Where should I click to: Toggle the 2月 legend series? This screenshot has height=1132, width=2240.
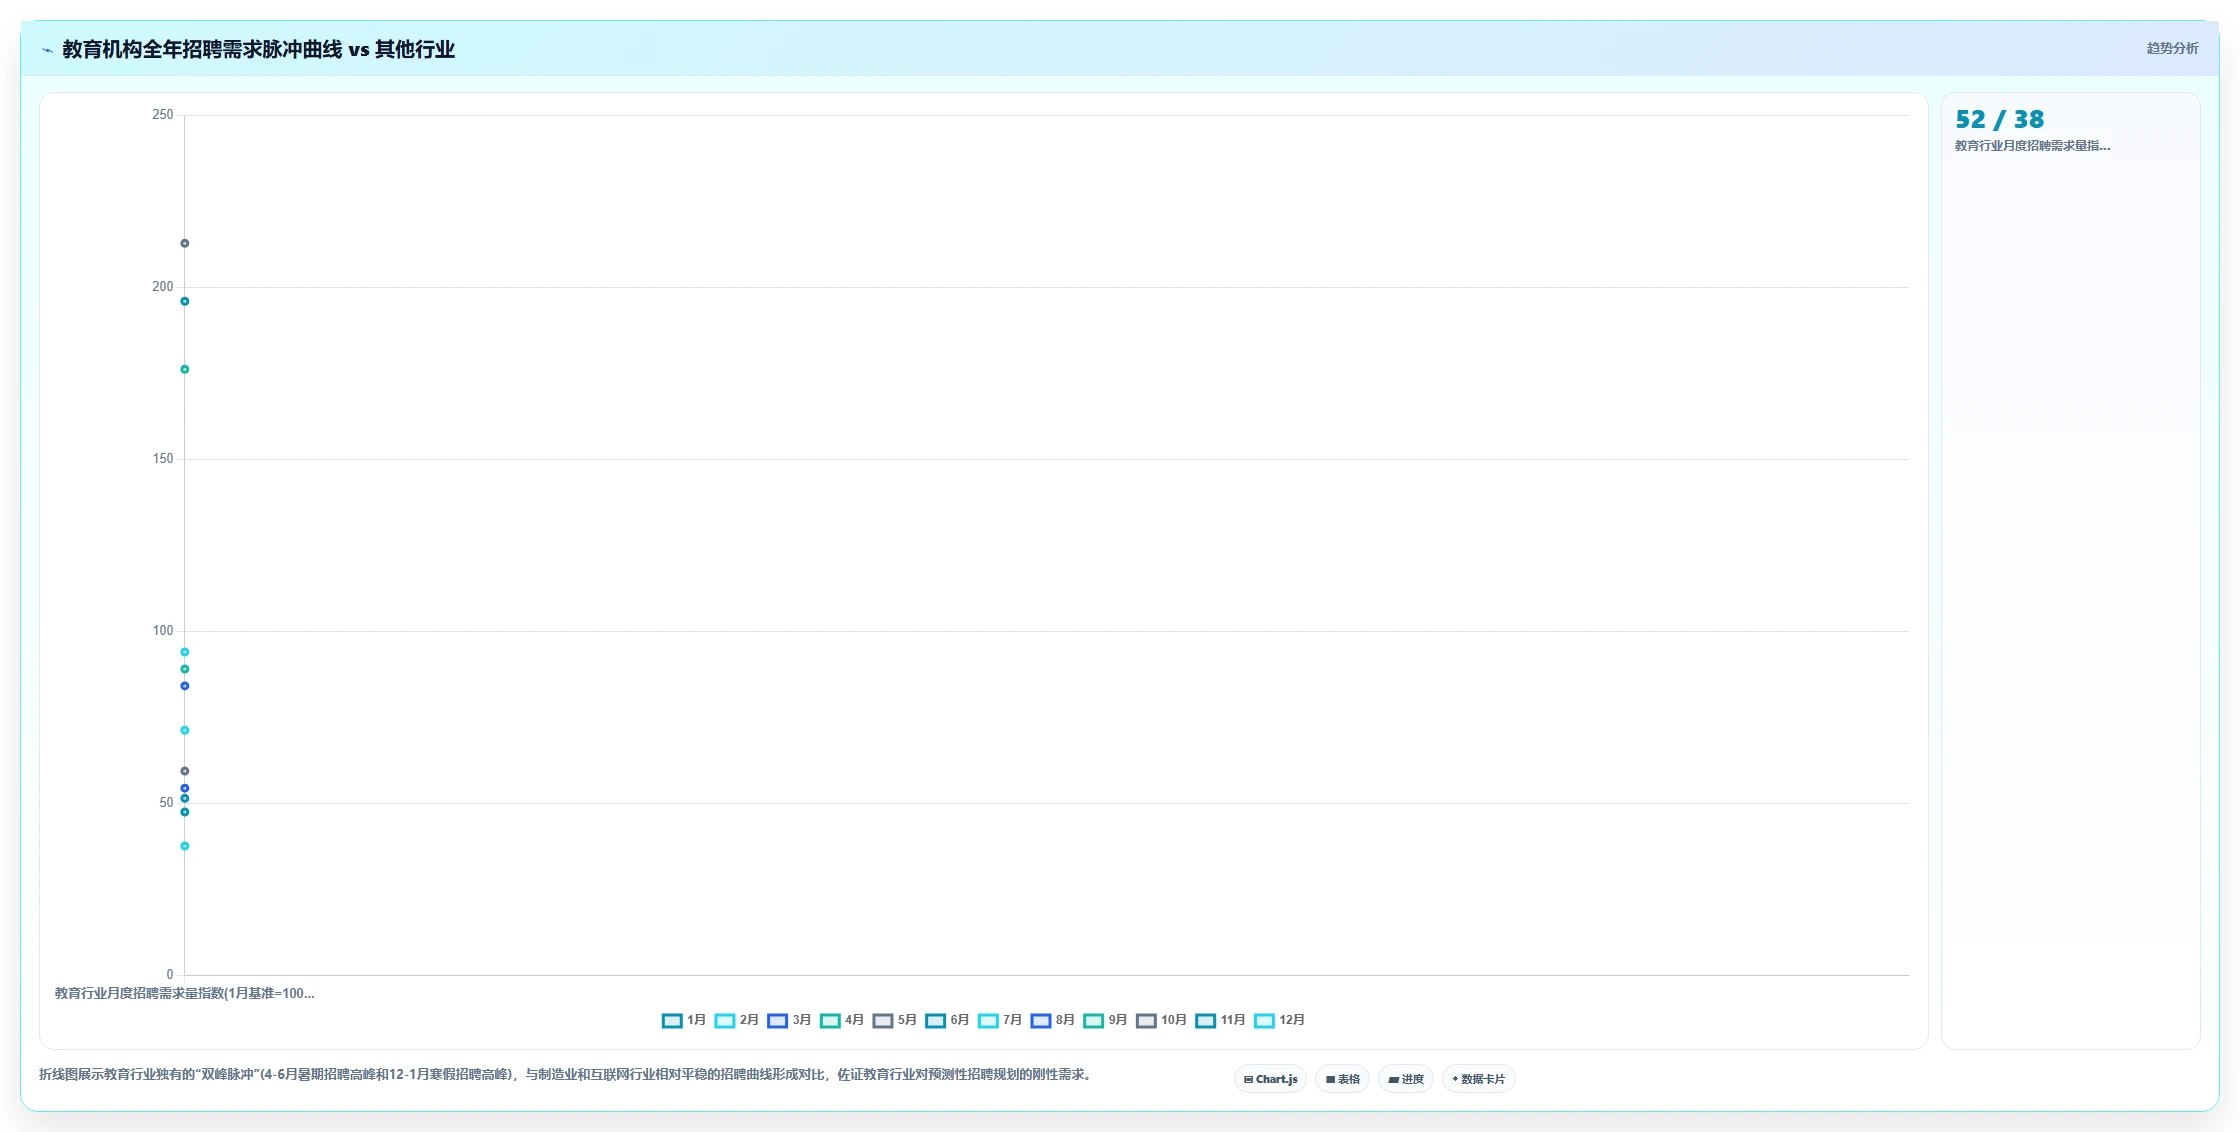click(x=737, y=1020)
